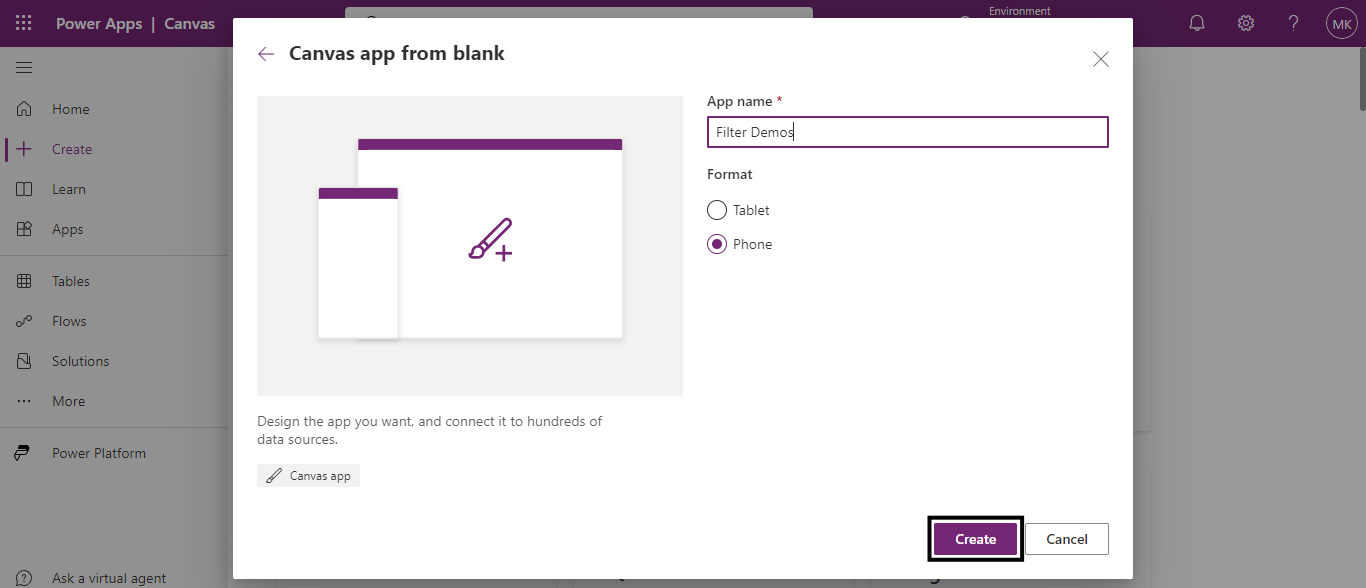Close the Canvas app from blank dialog
1366x588 pixels.
(x=1100, y=59)
